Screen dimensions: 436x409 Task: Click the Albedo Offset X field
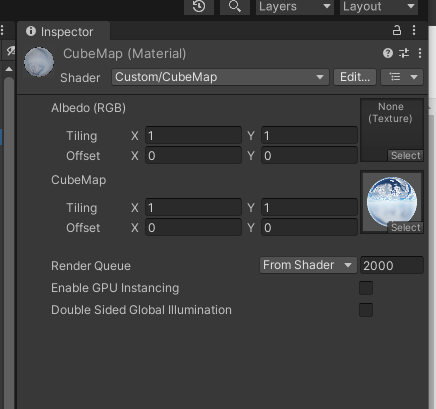pos(193,156)
